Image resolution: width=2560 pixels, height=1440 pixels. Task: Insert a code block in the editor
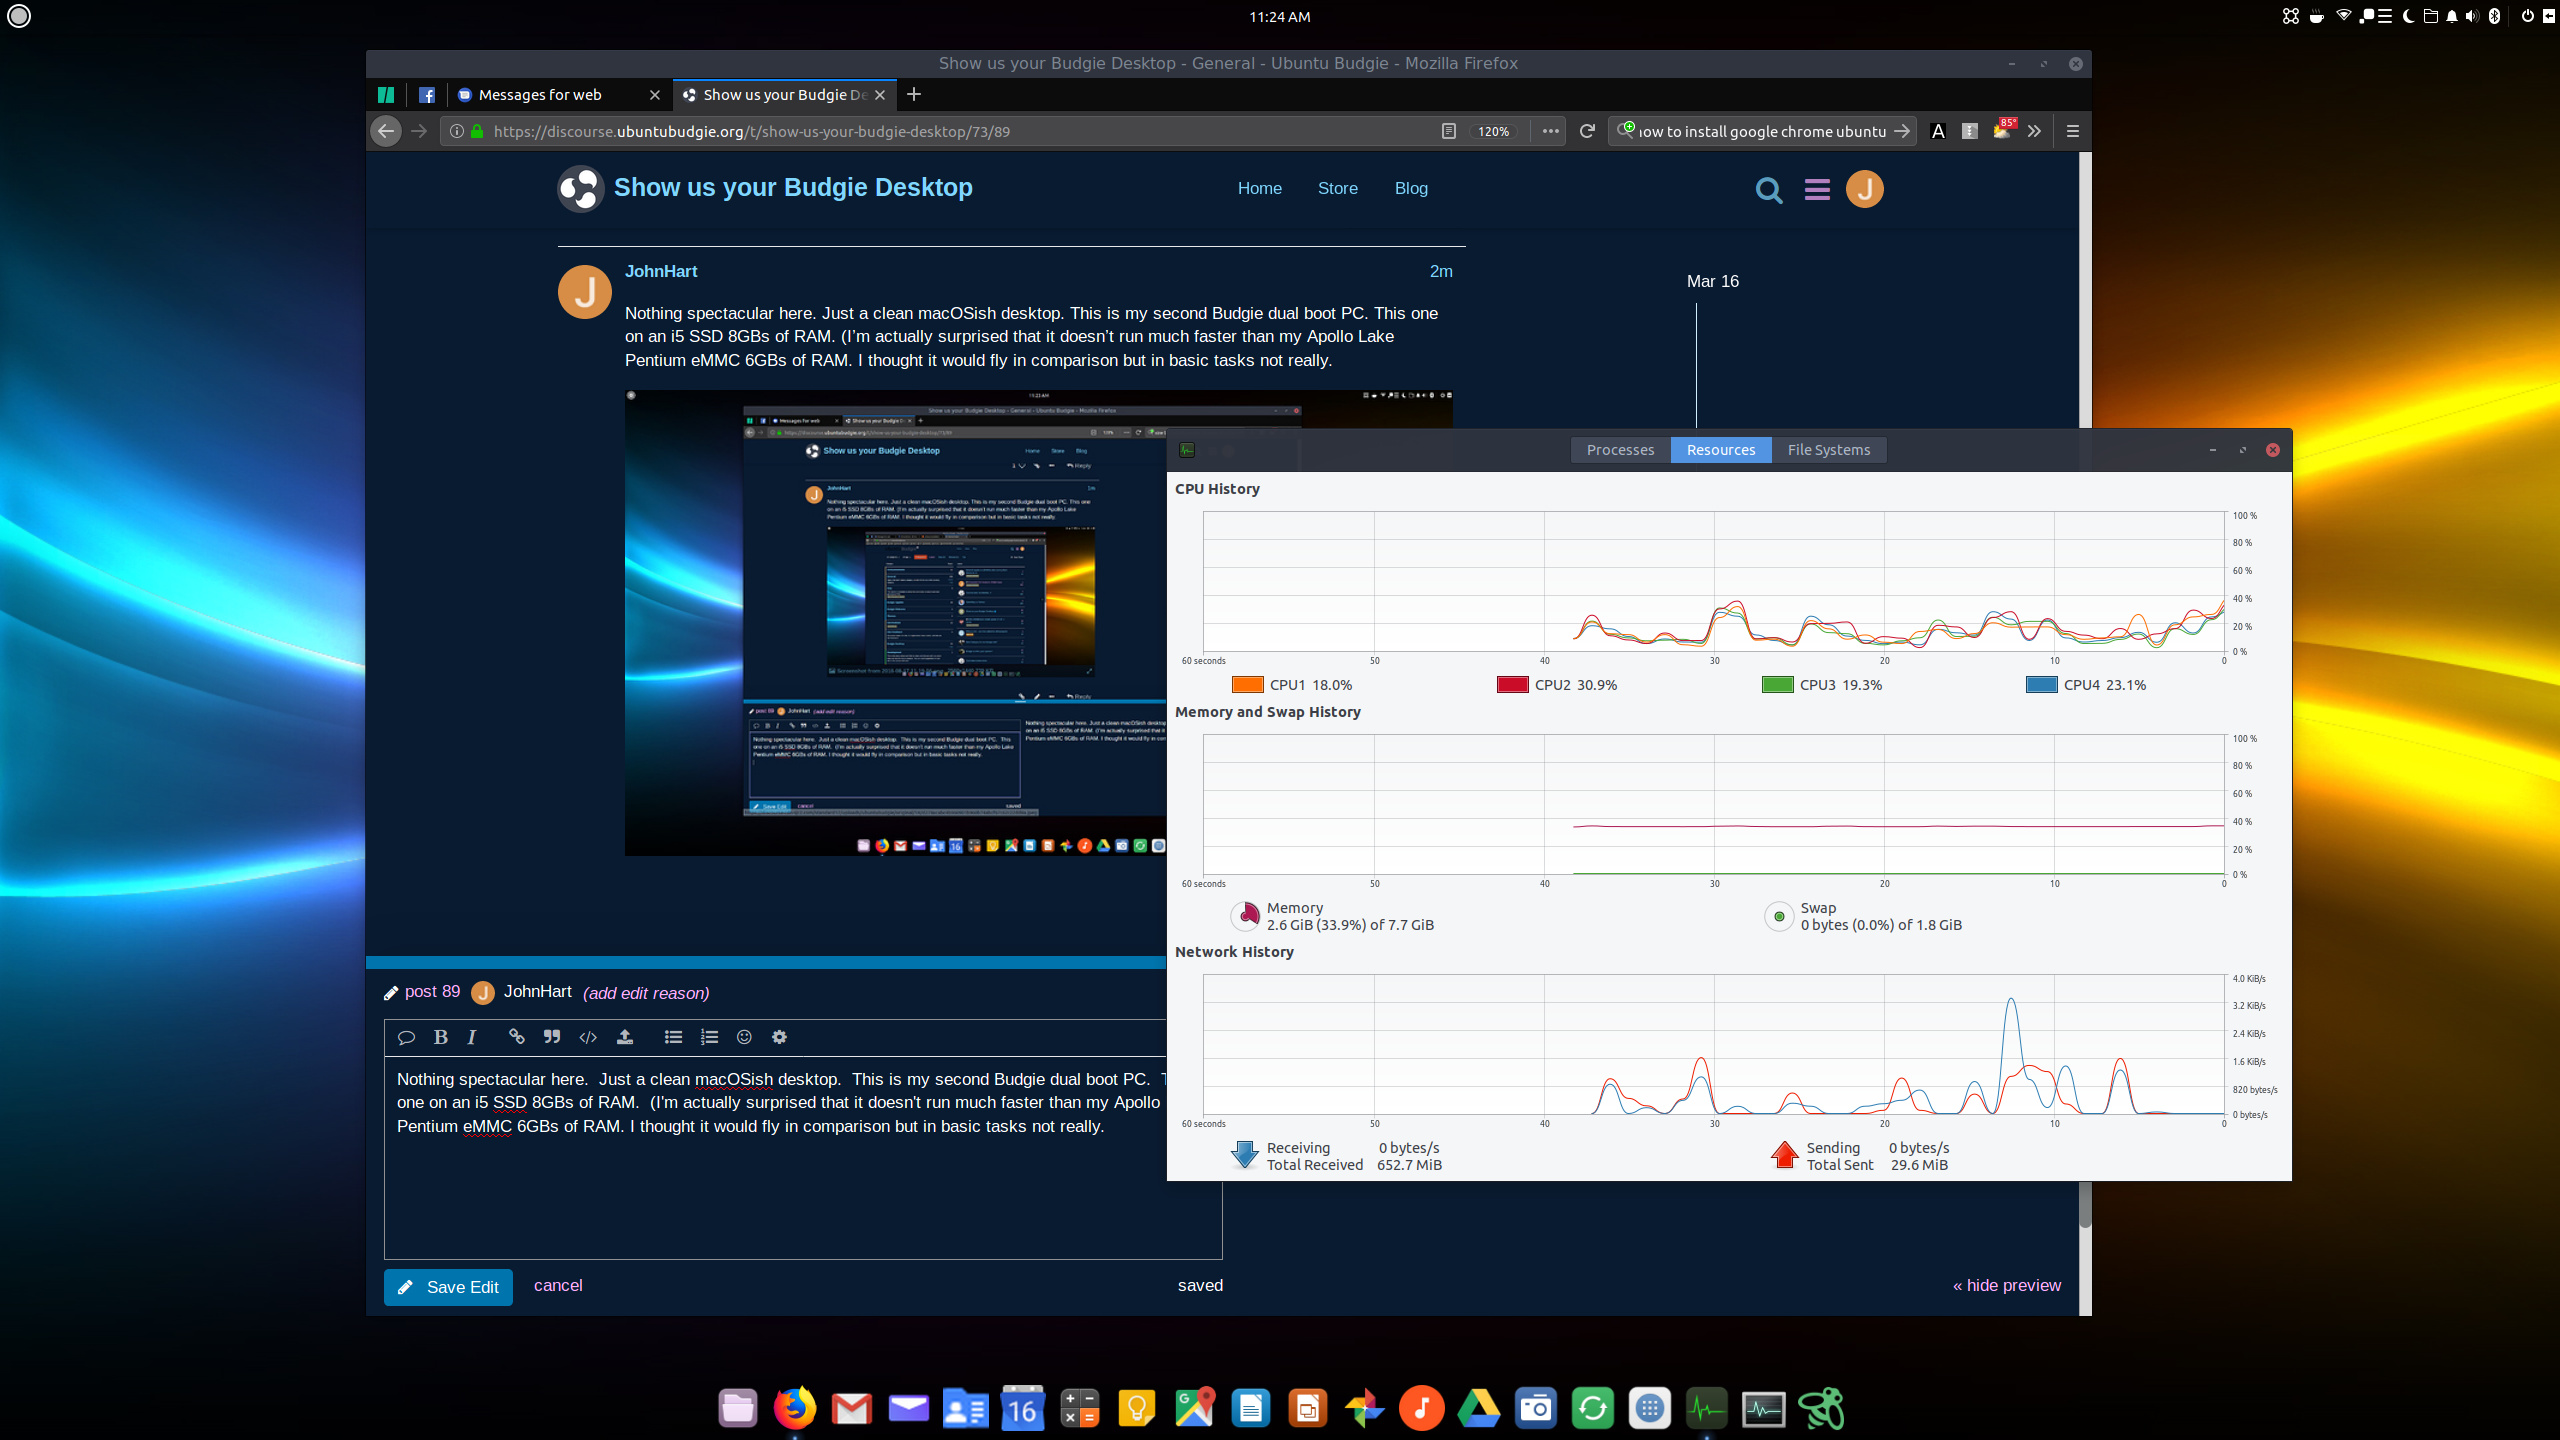click(588, 1037)
